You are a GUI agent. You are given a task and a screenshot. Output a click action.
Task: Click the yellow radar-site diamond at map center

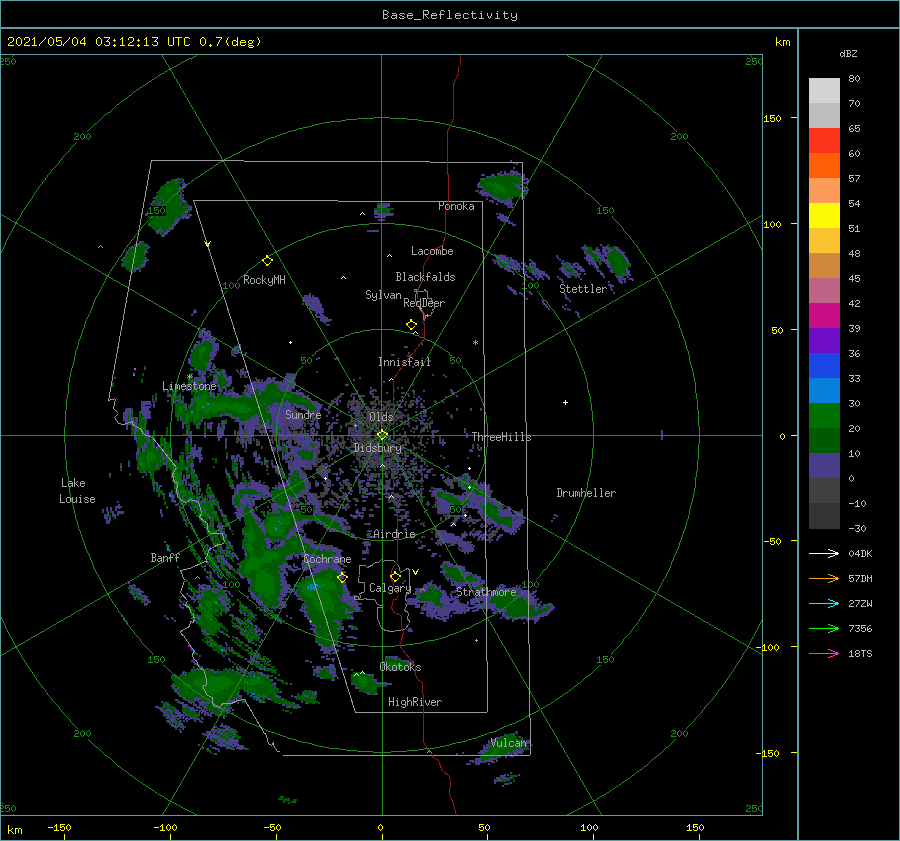coord(382,435)
